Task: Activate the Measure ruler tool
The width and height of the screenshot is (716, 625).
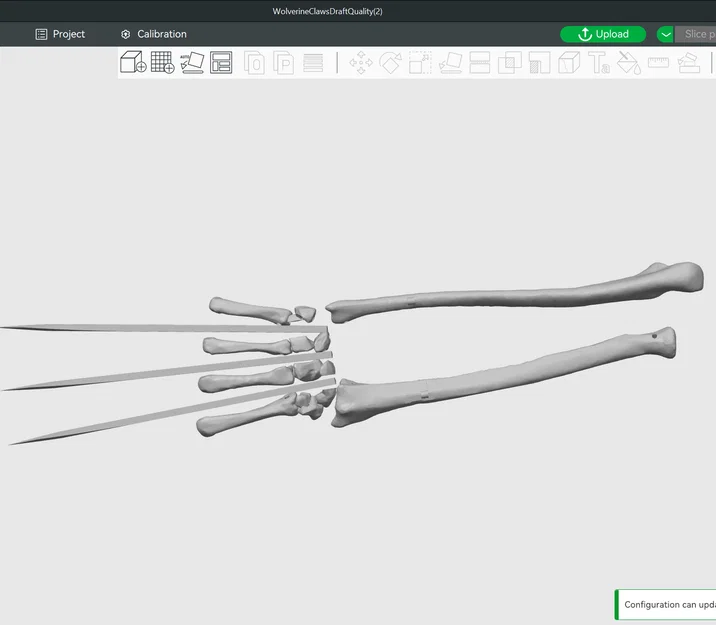Action: (658, 63)
